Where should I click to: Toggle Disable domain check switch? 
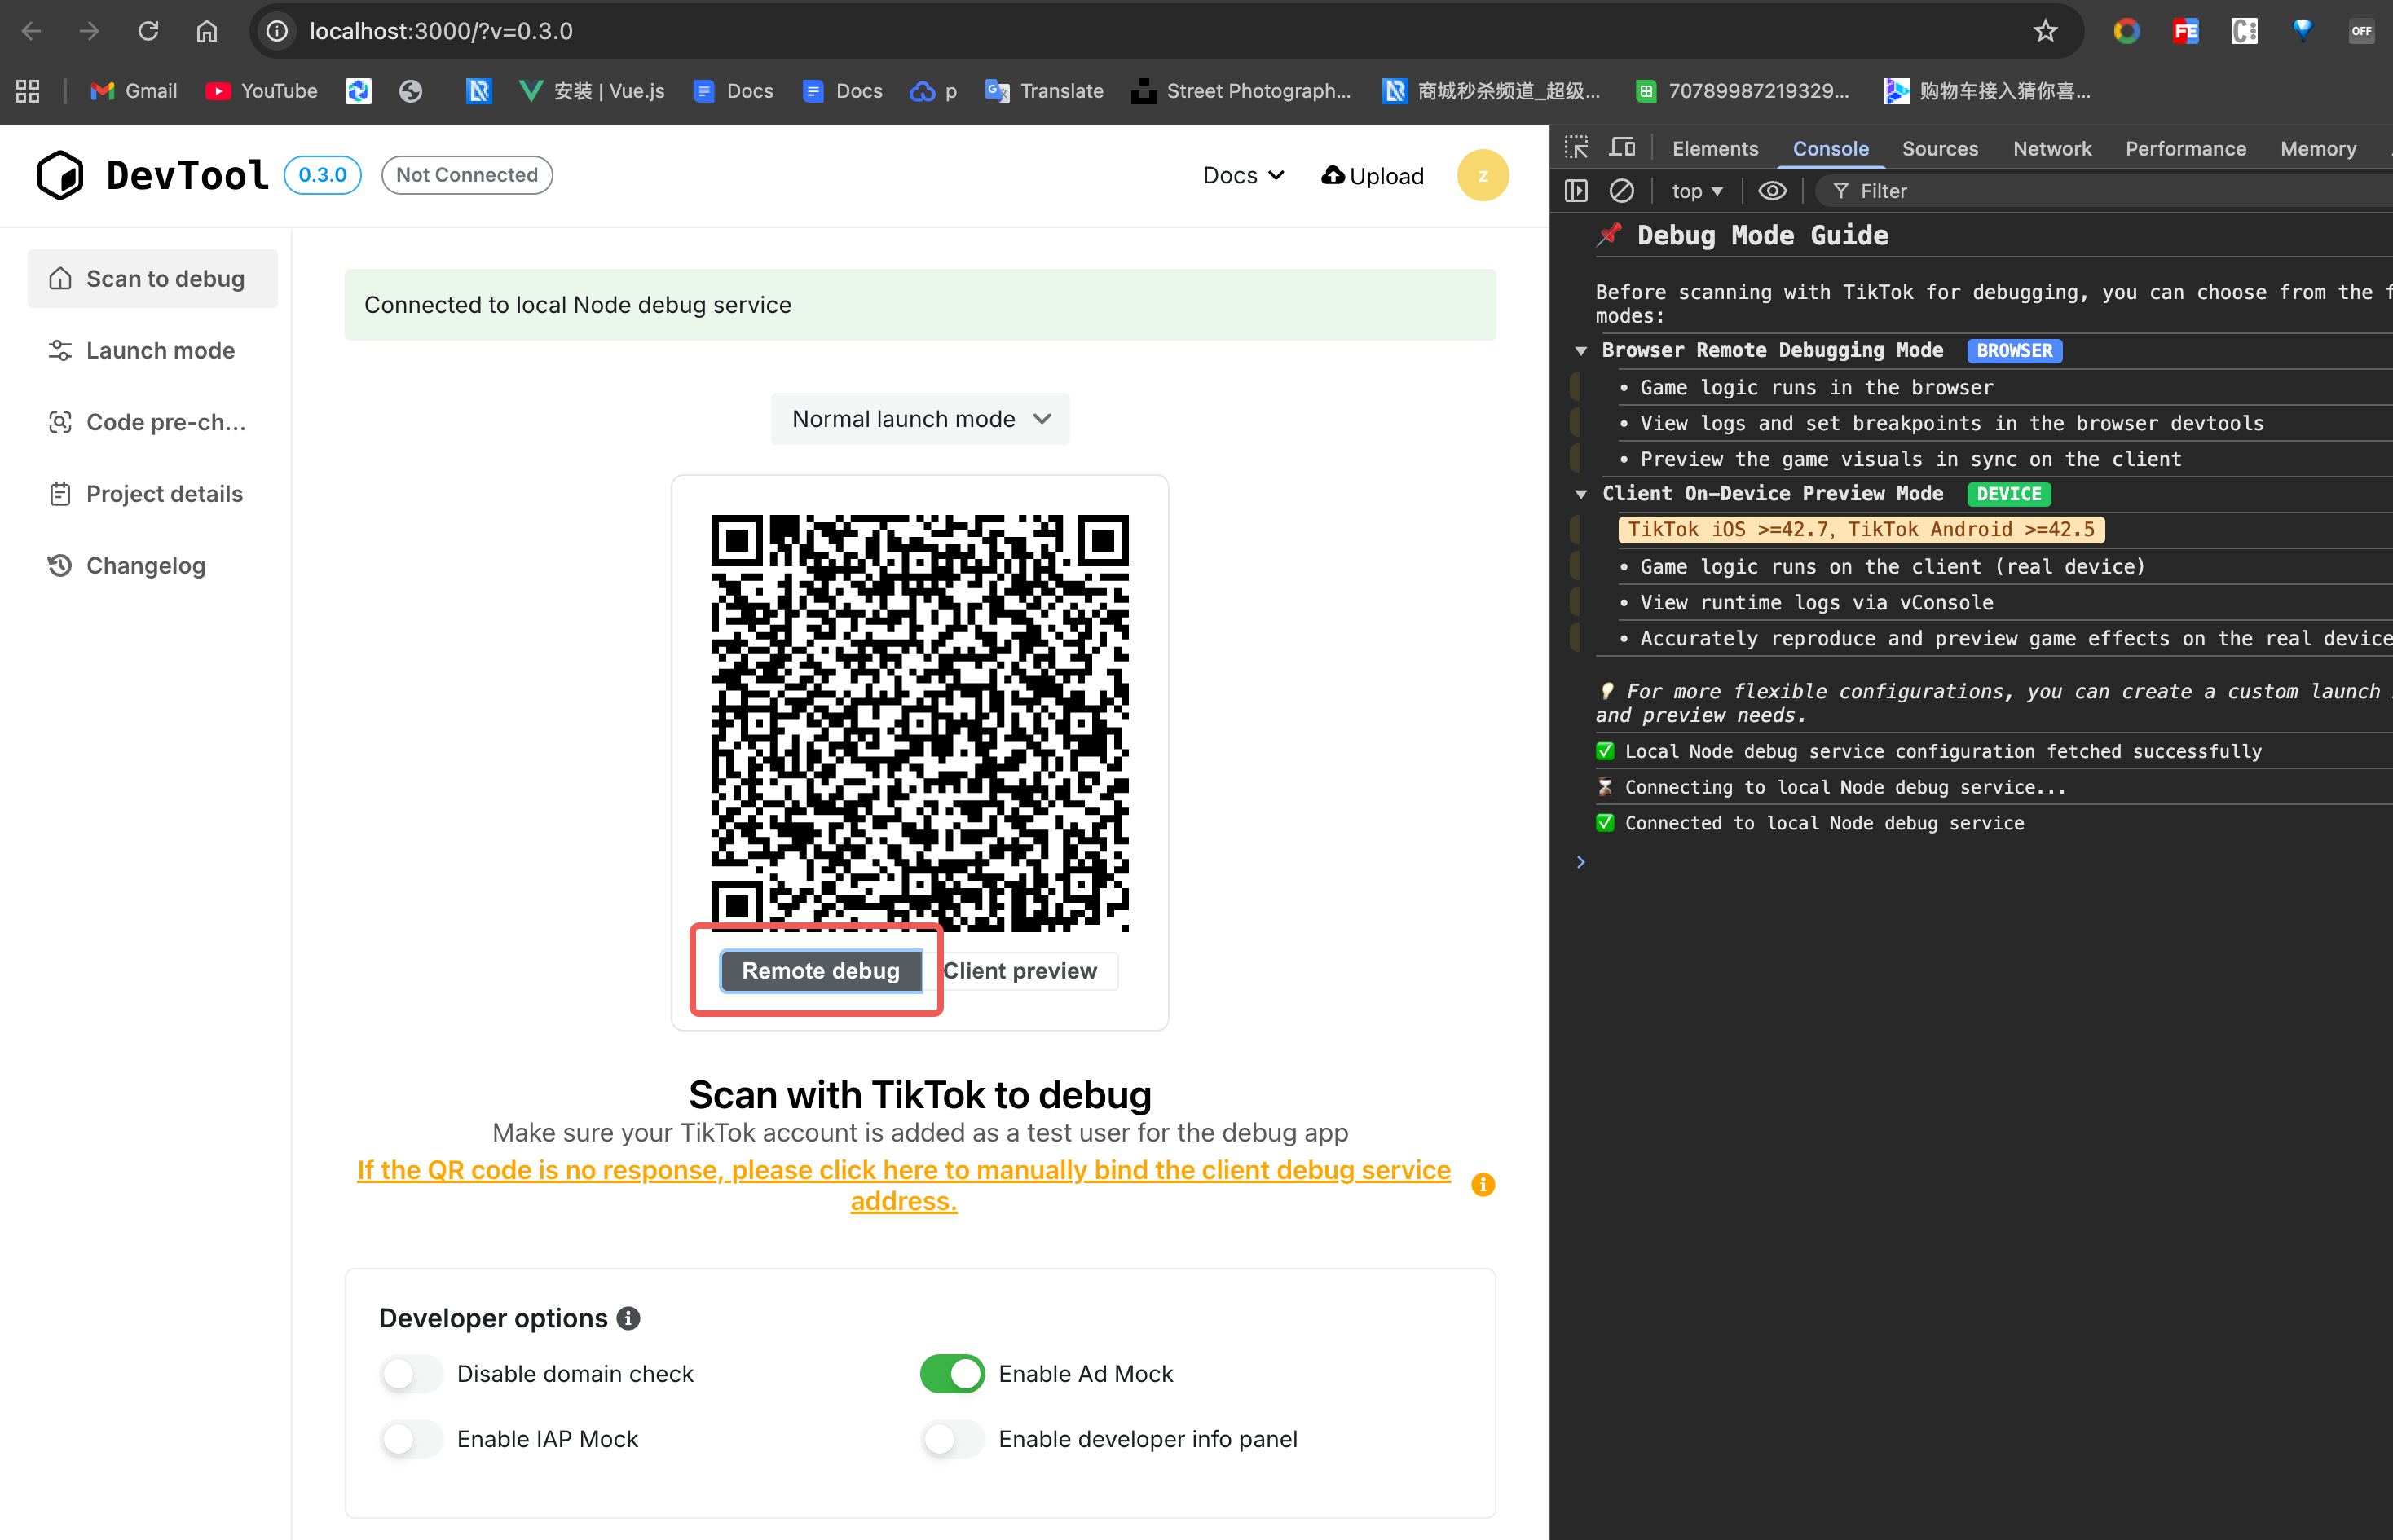click(411, 1374)
